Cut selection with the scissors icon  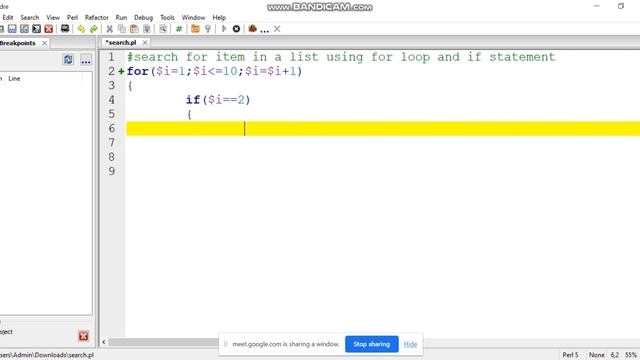tap(109, 29)
